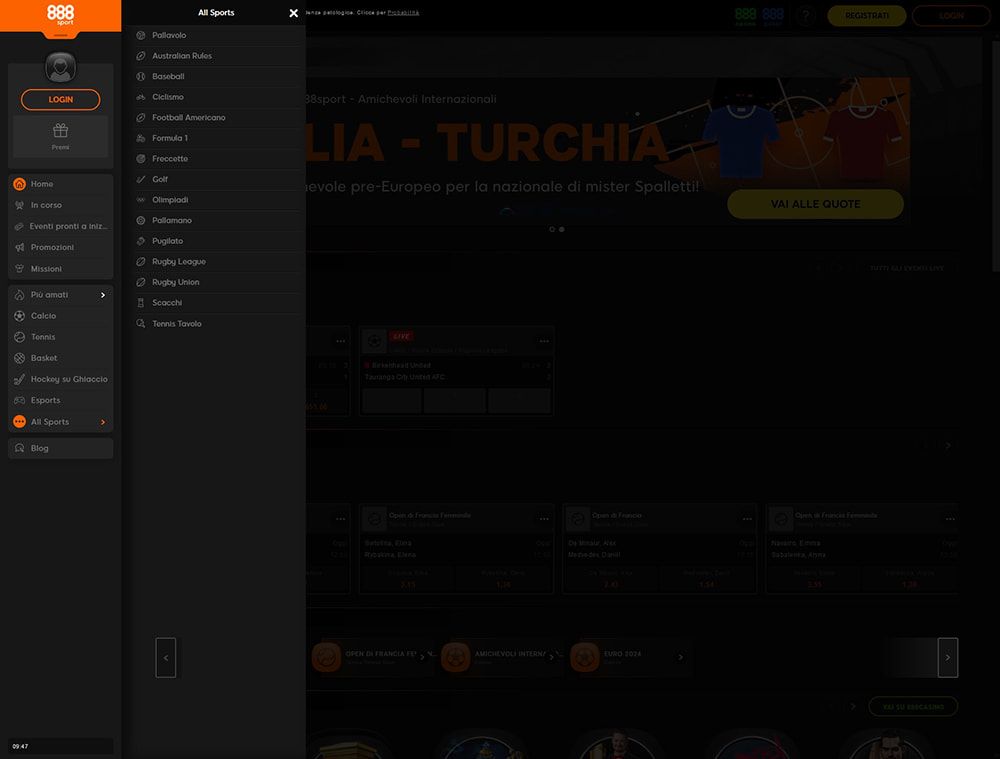
Task: Click the Home icon in sidebar
Action: coord(19,184)
